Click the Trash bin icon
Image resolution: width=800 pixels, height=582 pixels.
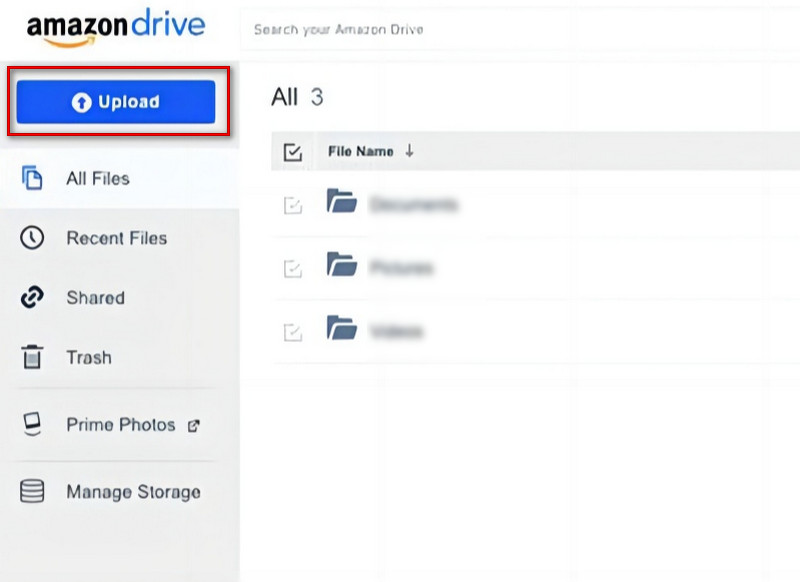pyautogui.click(x=32, y=357)
